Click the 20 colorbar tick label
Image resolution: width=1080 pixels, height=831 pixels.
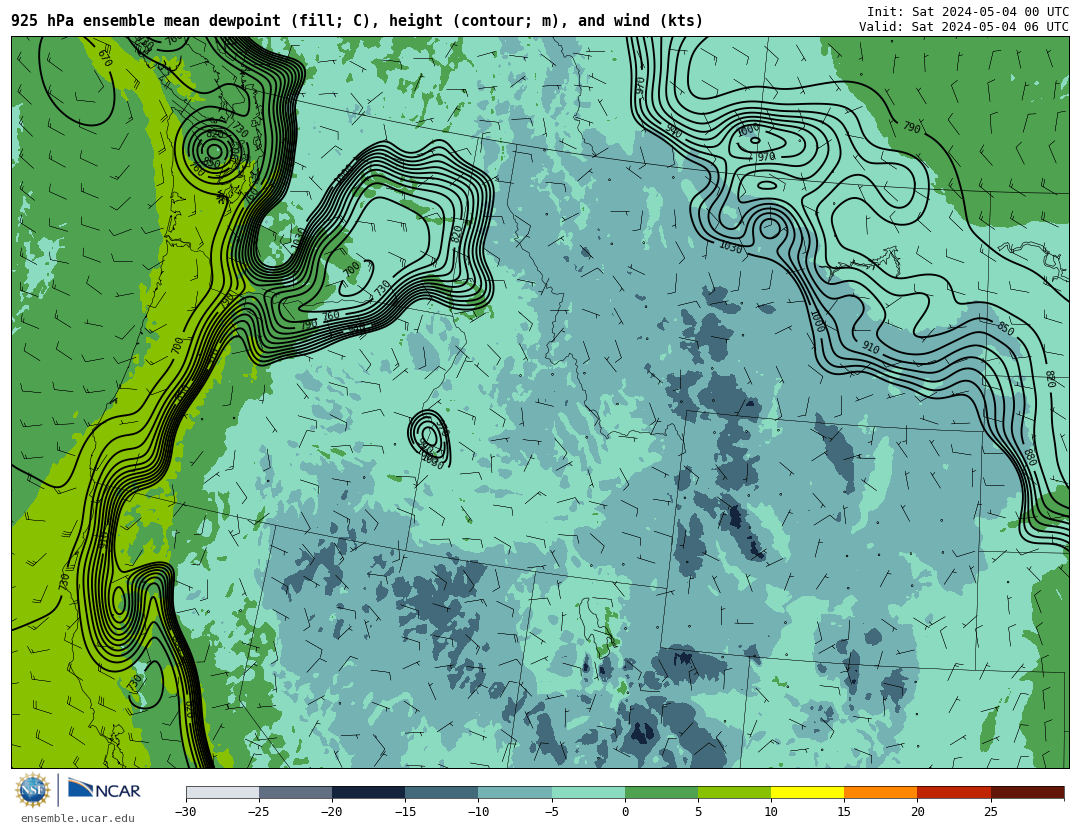(917, 812)
